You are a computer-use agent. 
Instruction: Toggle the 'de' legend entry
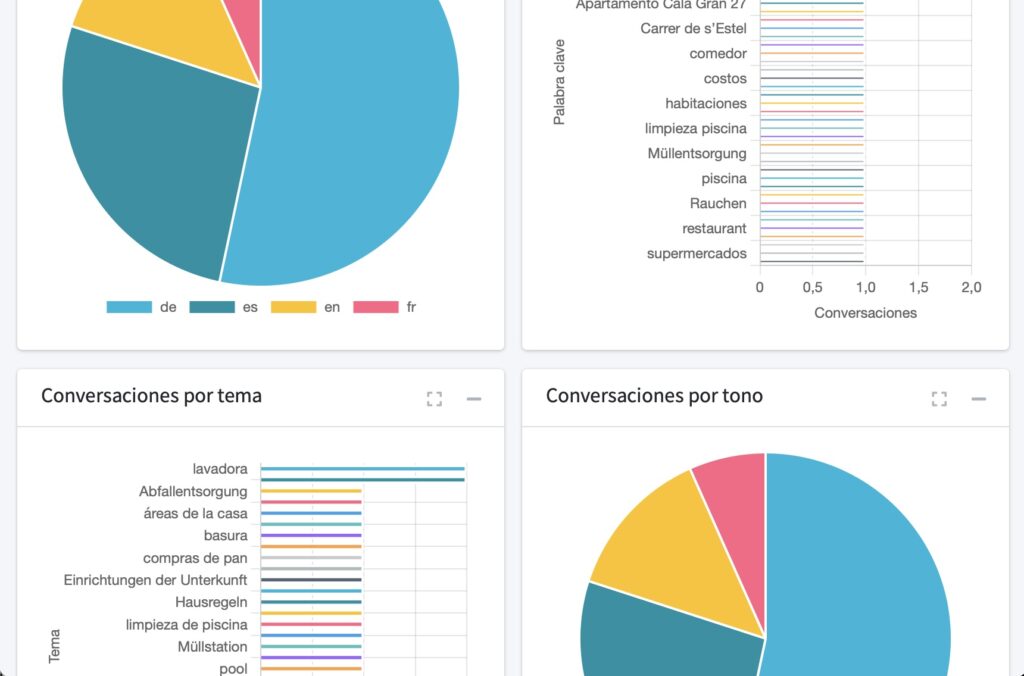(x=141, y=307)
